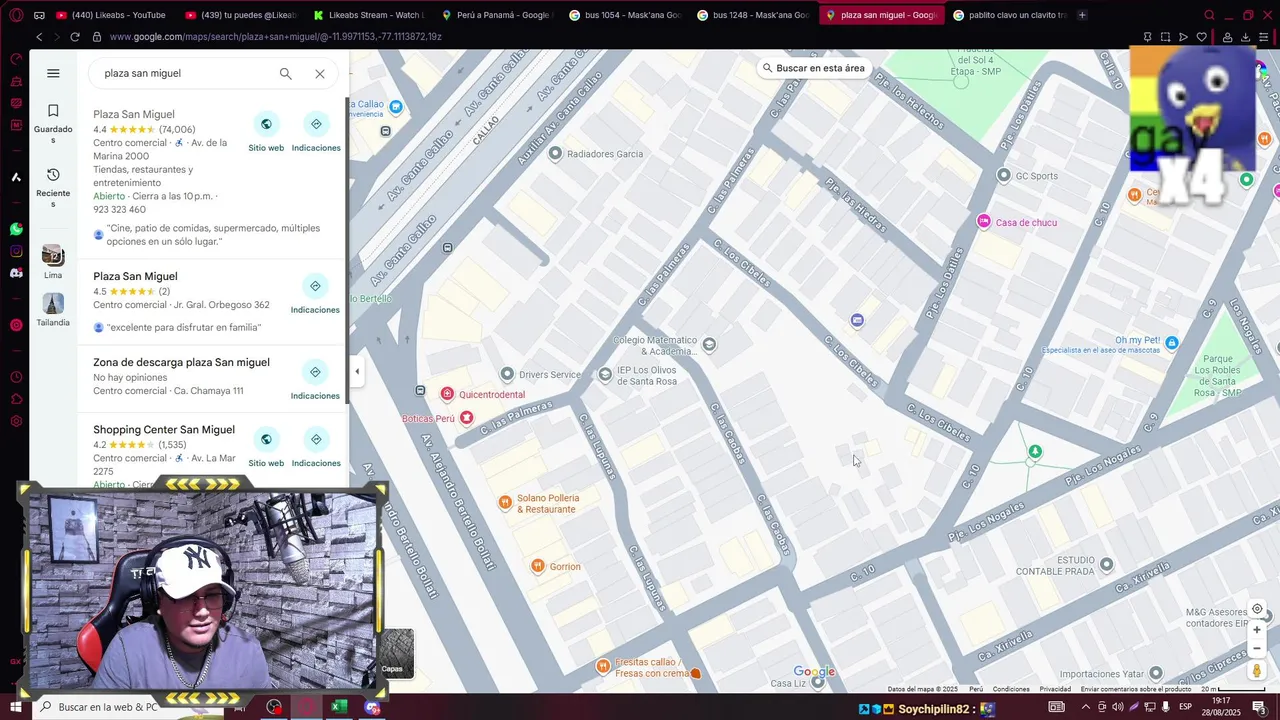The image size is (1280, 720).
Task: Reload the current page
Action: tap(74, 37)
